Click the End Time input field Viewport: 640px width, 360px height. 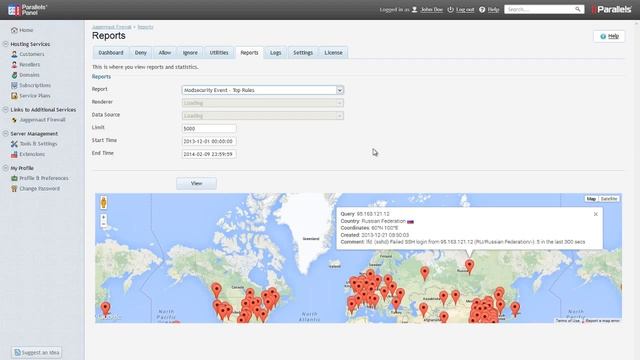[209, 154]
